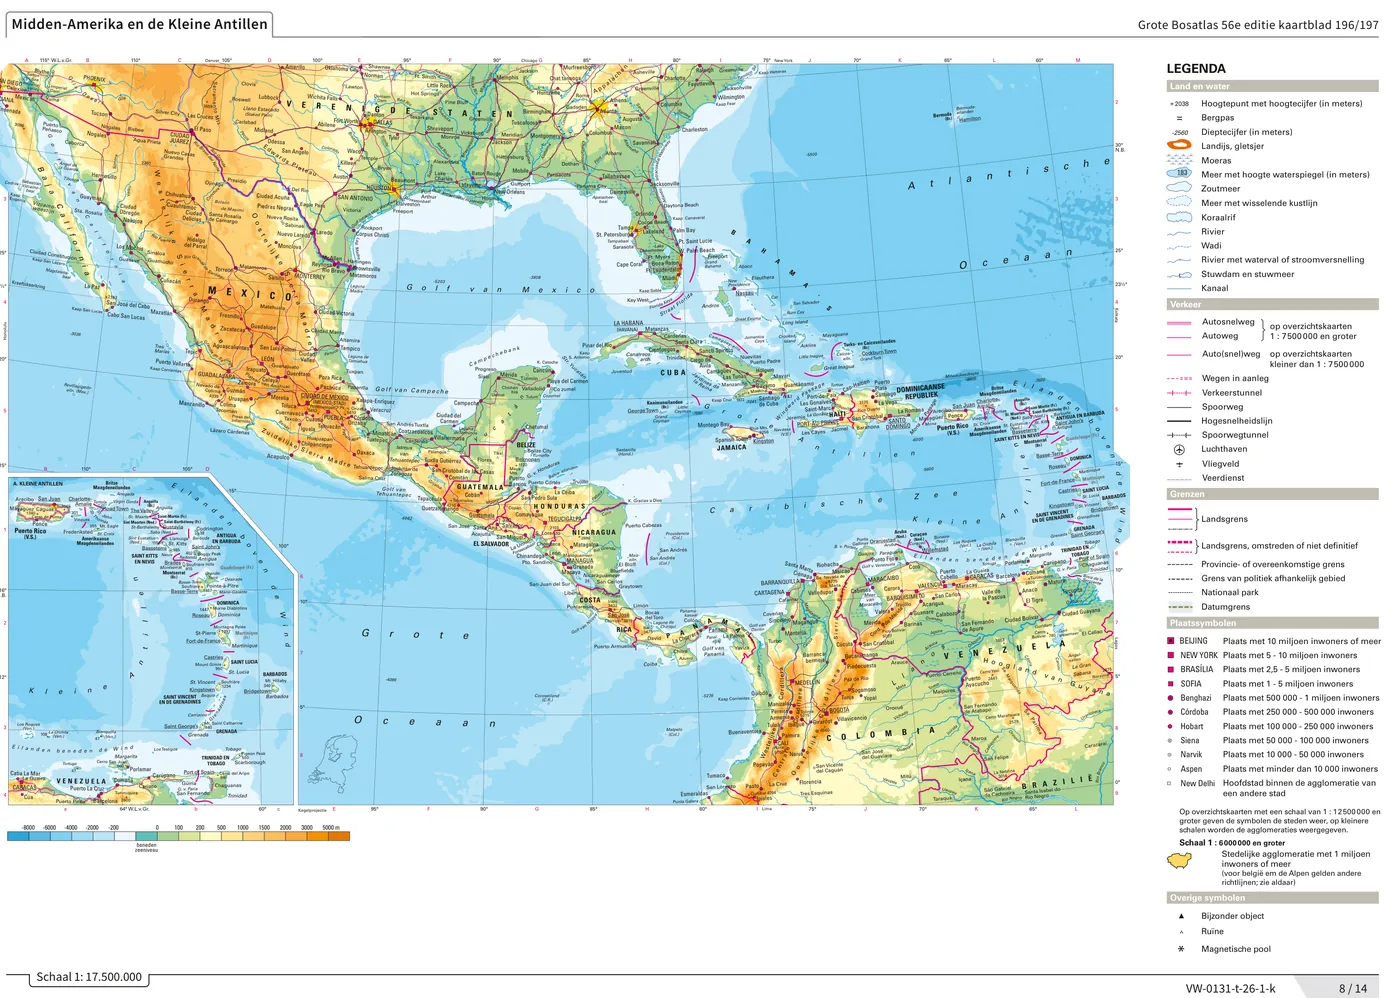Click the Koraalrif legend symbol
The image size is (1400, 998).
pyautogui.click(x=1179, y=217)
